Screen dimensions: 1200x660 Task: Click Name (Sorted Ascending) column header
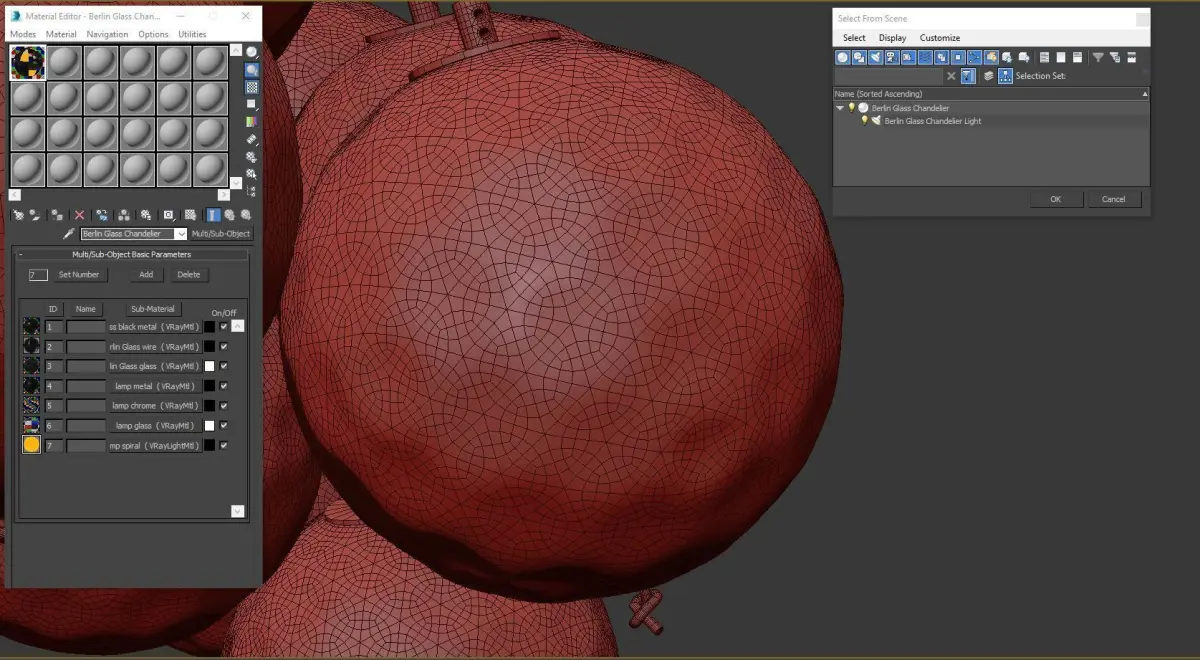(x=990, y=94)
